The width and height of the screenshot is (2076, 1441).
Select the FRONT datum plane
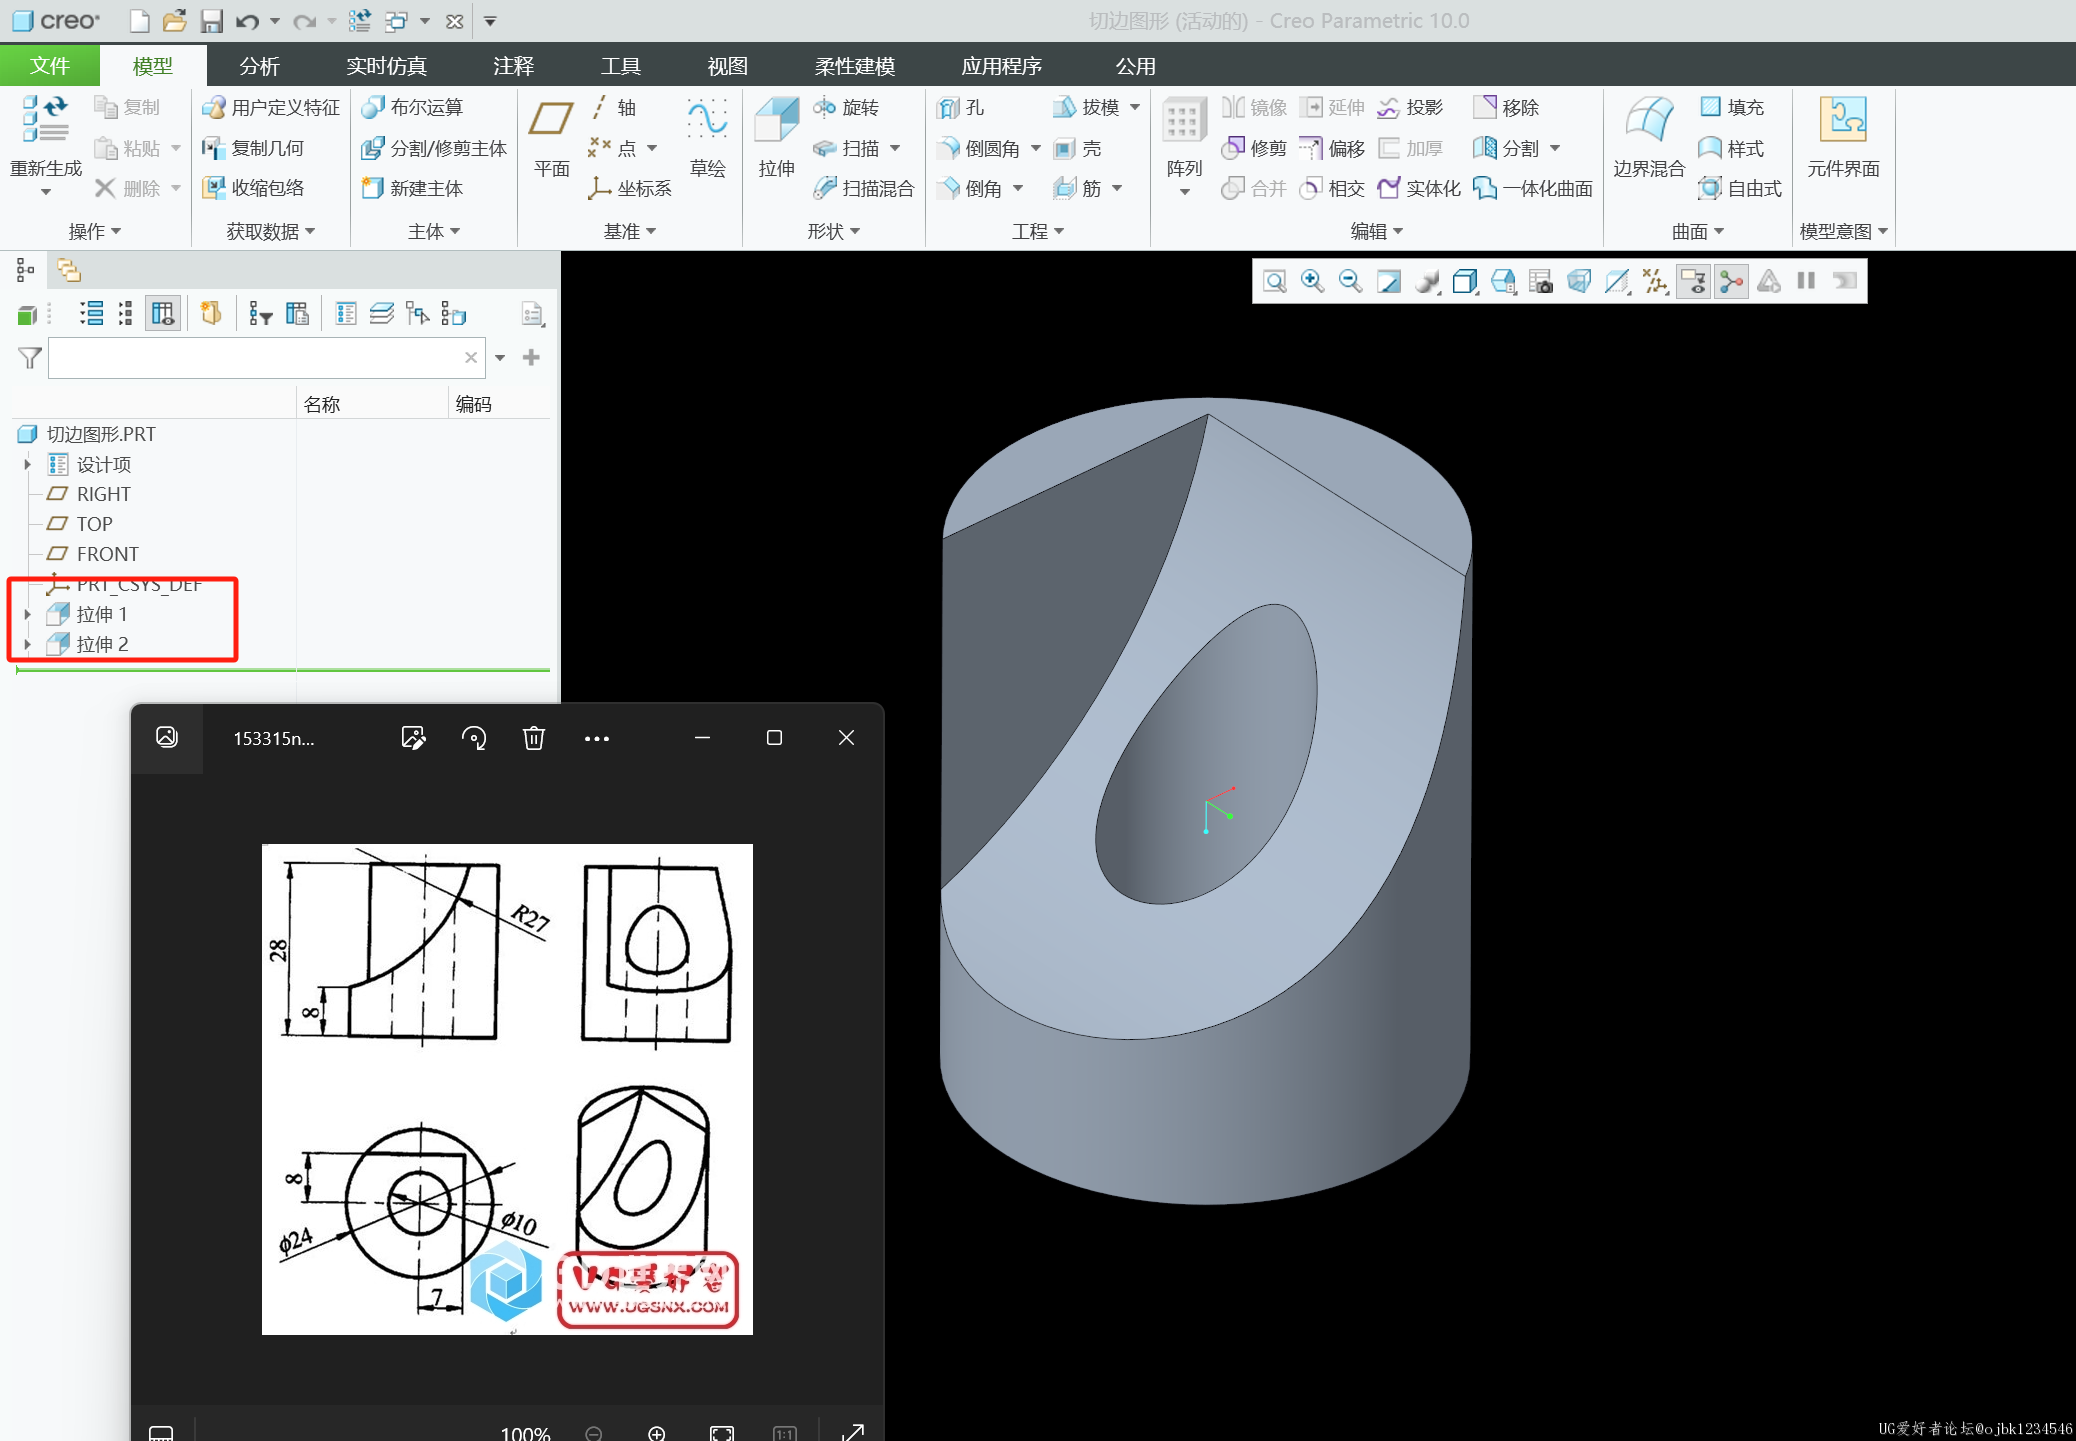click(93, 554)
